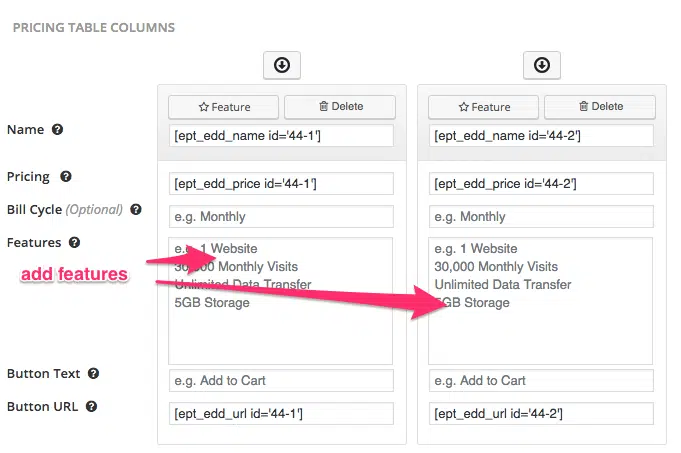Click Bill Cycle field in second column
The image size is (681, 453).
point(541,216)
